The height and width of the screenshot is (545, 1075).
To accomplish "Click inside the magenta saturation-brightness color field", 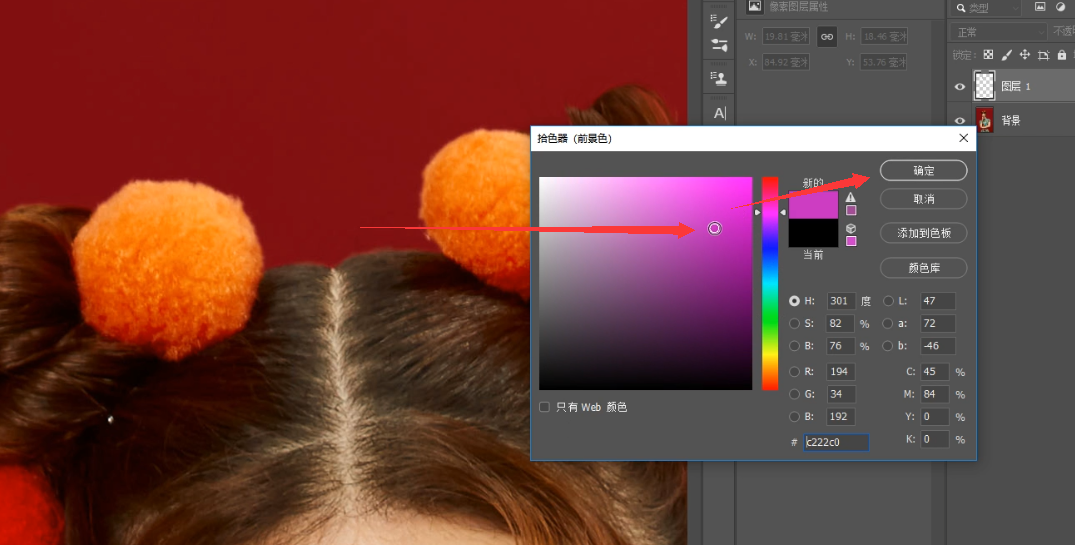I will tap(645, 283).
